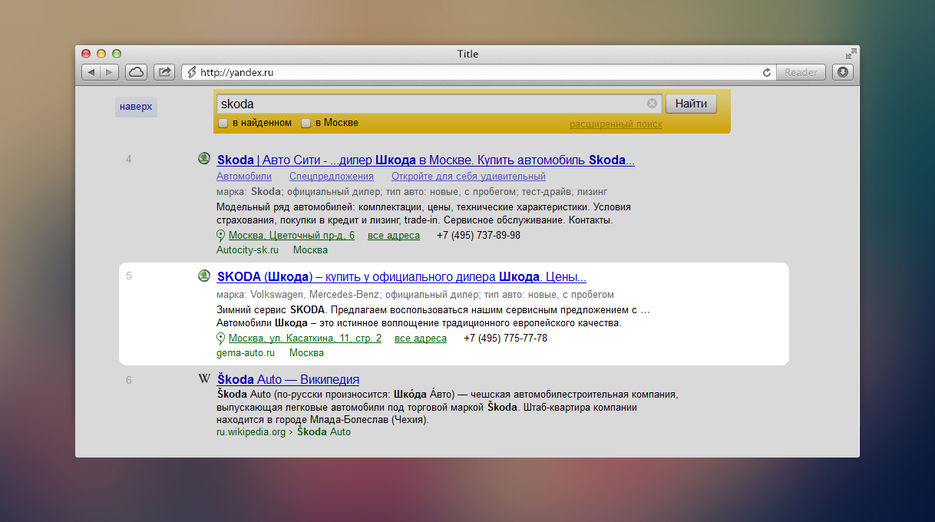This screenshot has width=935, height=522.
Task: Open the Autocity-sk.ru domain link
Action: coord(247,250)
